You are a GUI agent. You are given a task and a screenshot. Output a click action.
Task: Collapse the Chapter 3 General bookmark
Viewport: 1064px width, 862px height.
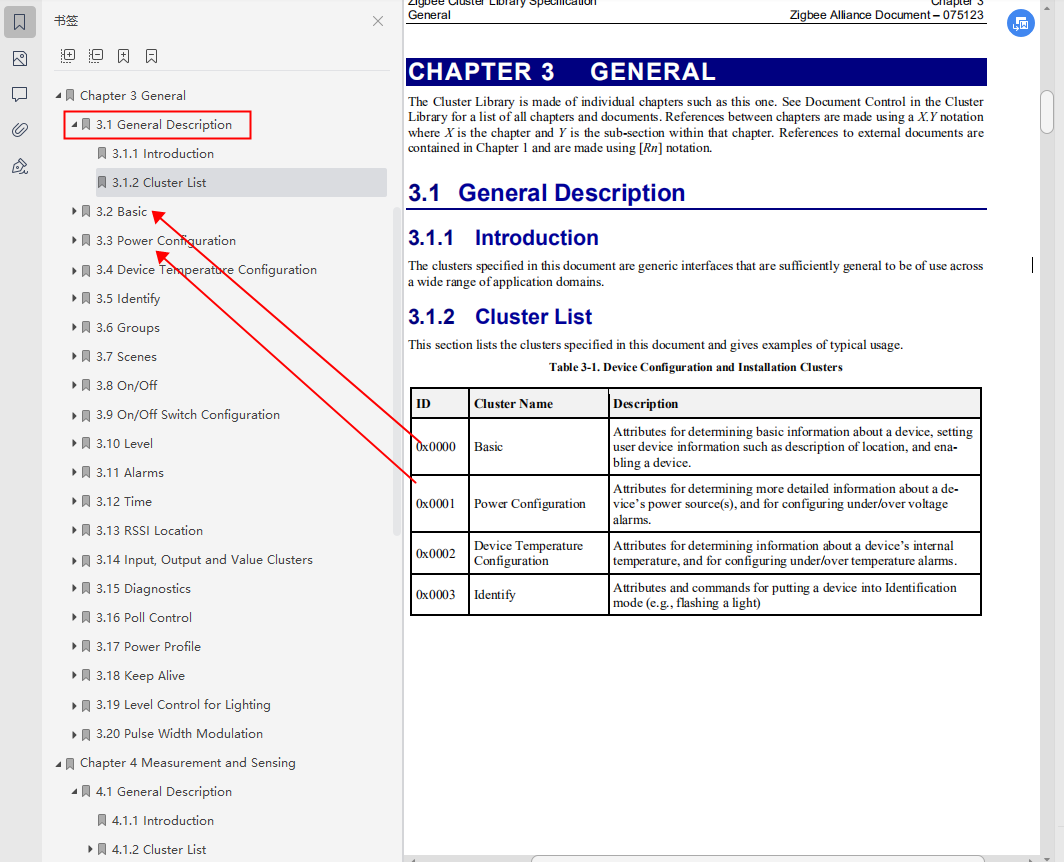point(59,95)
